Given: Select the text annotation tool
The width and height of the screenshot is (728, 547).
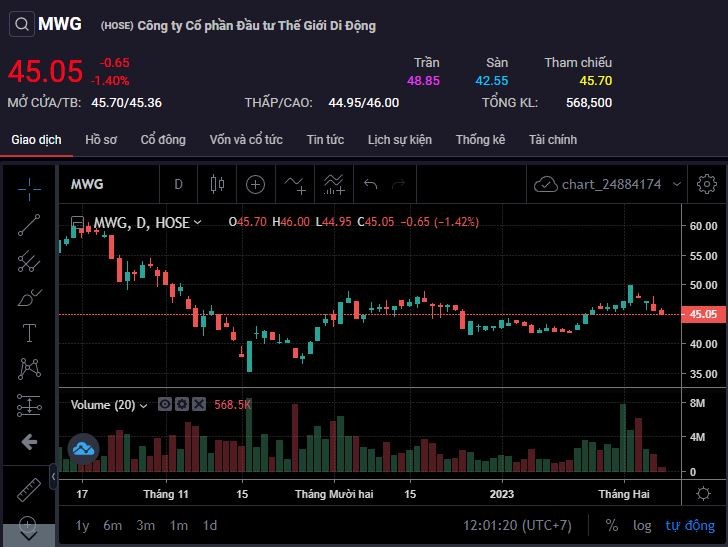Looking at the screenshot, I should tap(29, 332).
